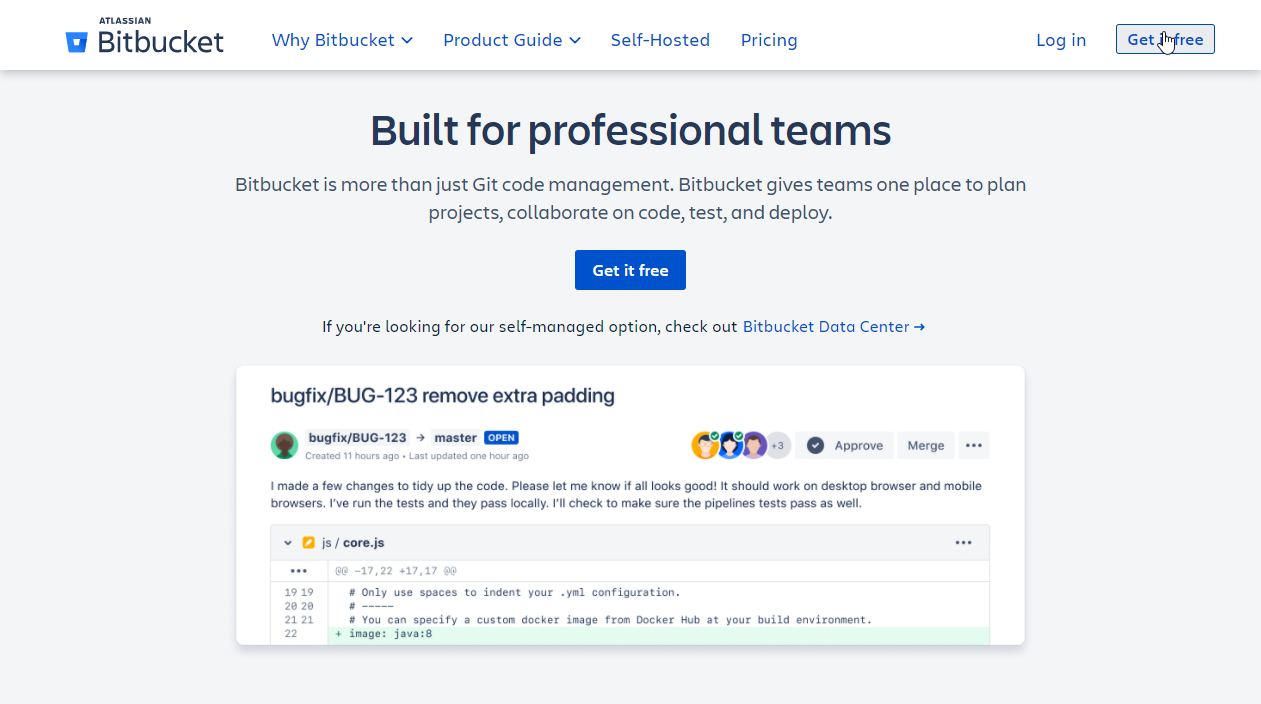Expand the Why Bitbucket dropdown menu
Image resolution: width=1261 pixels, height=704 pixels.
[342, 40]
